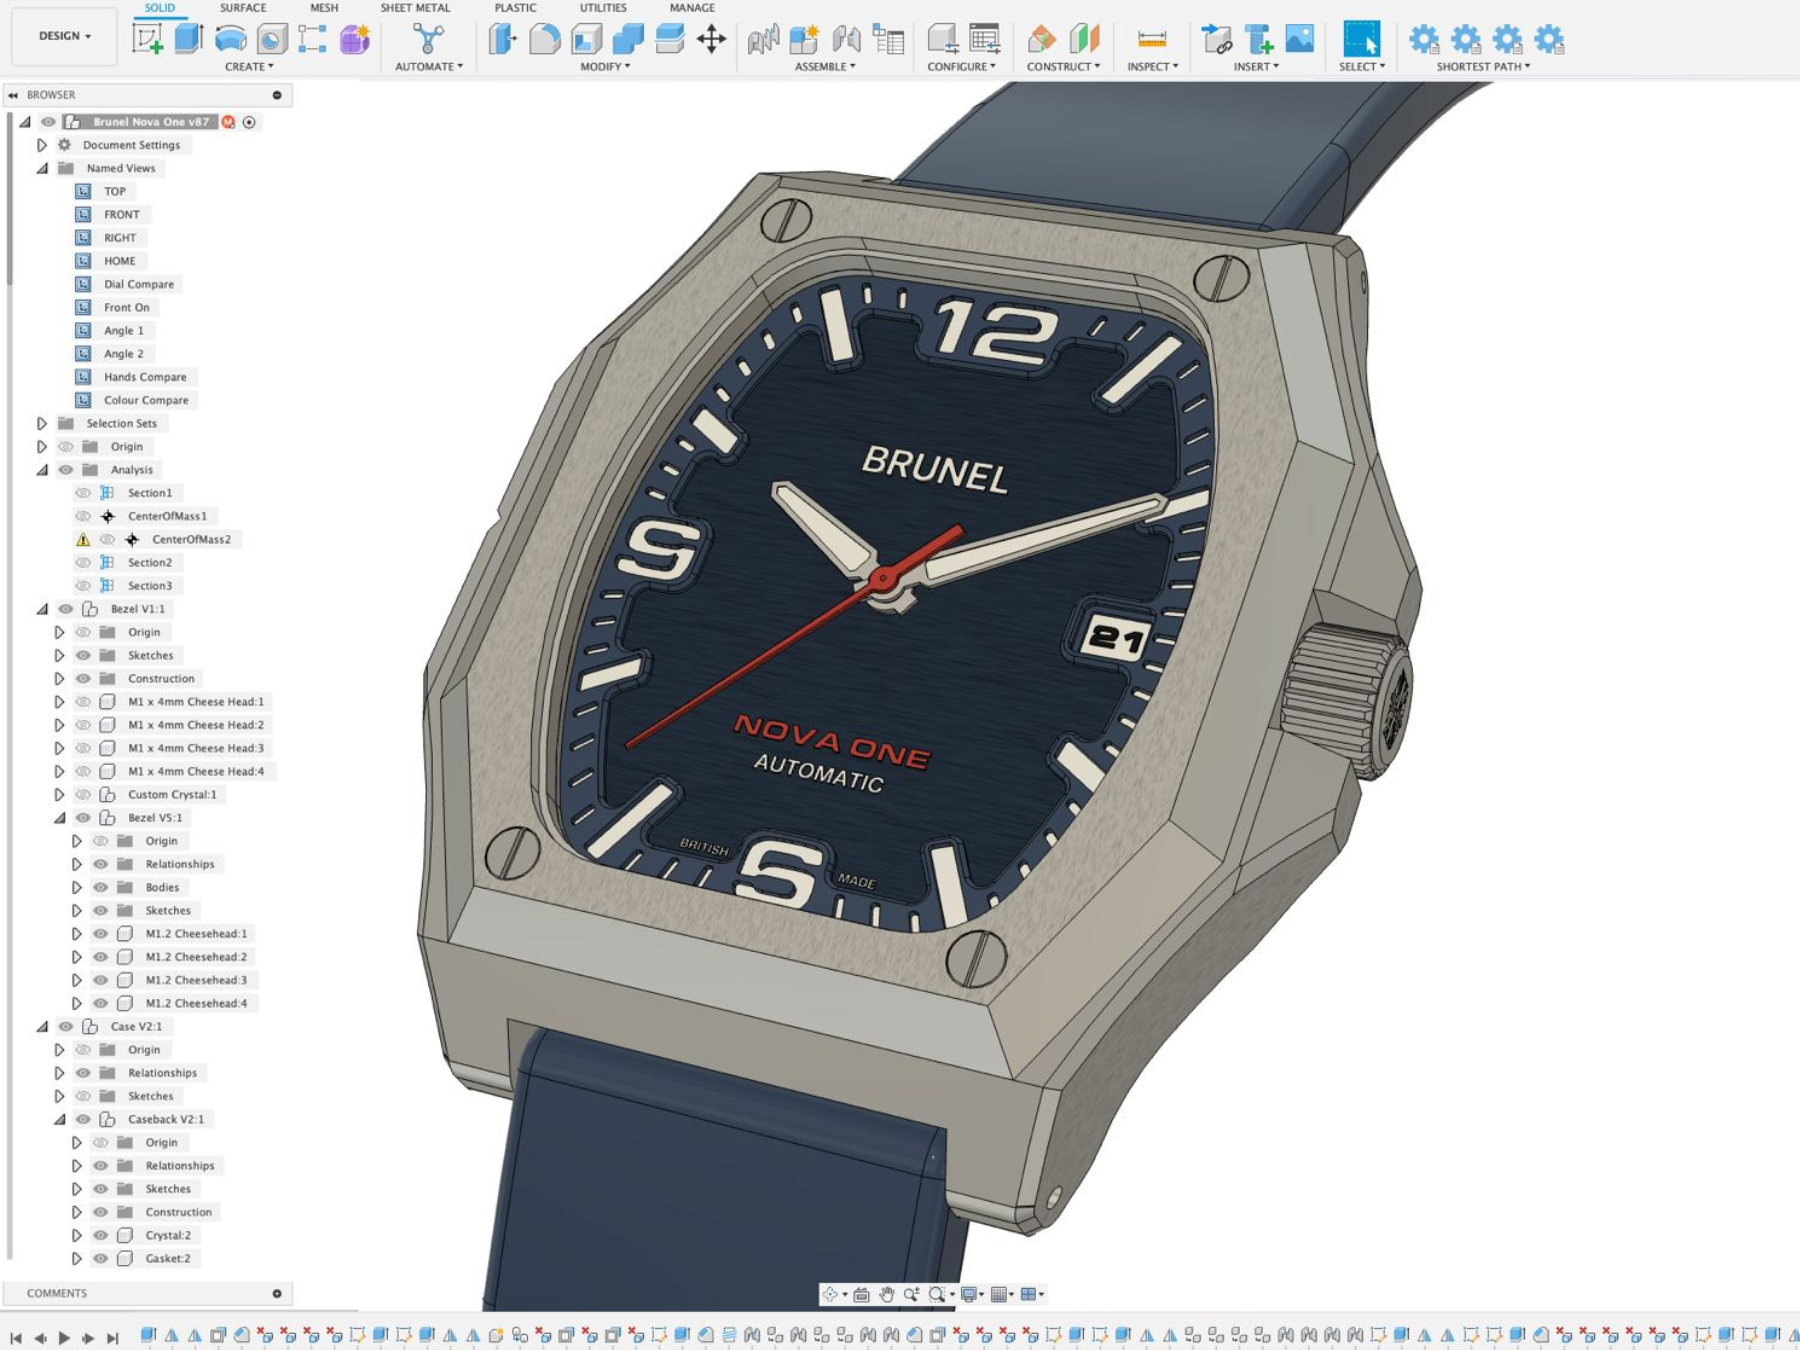Click the Orbit tool in navigation bar

832,1292
